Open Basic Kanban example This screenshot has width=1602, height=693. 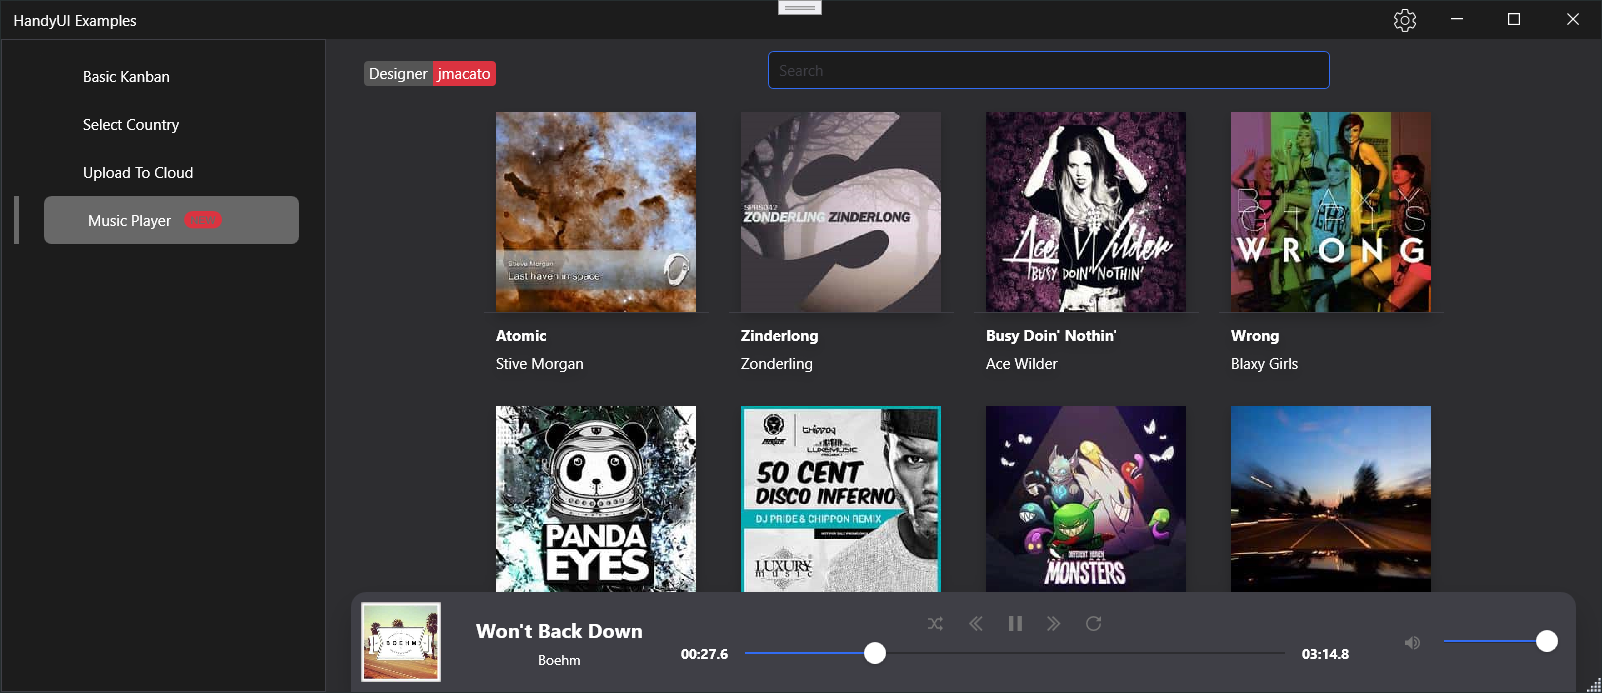(126, 77)
